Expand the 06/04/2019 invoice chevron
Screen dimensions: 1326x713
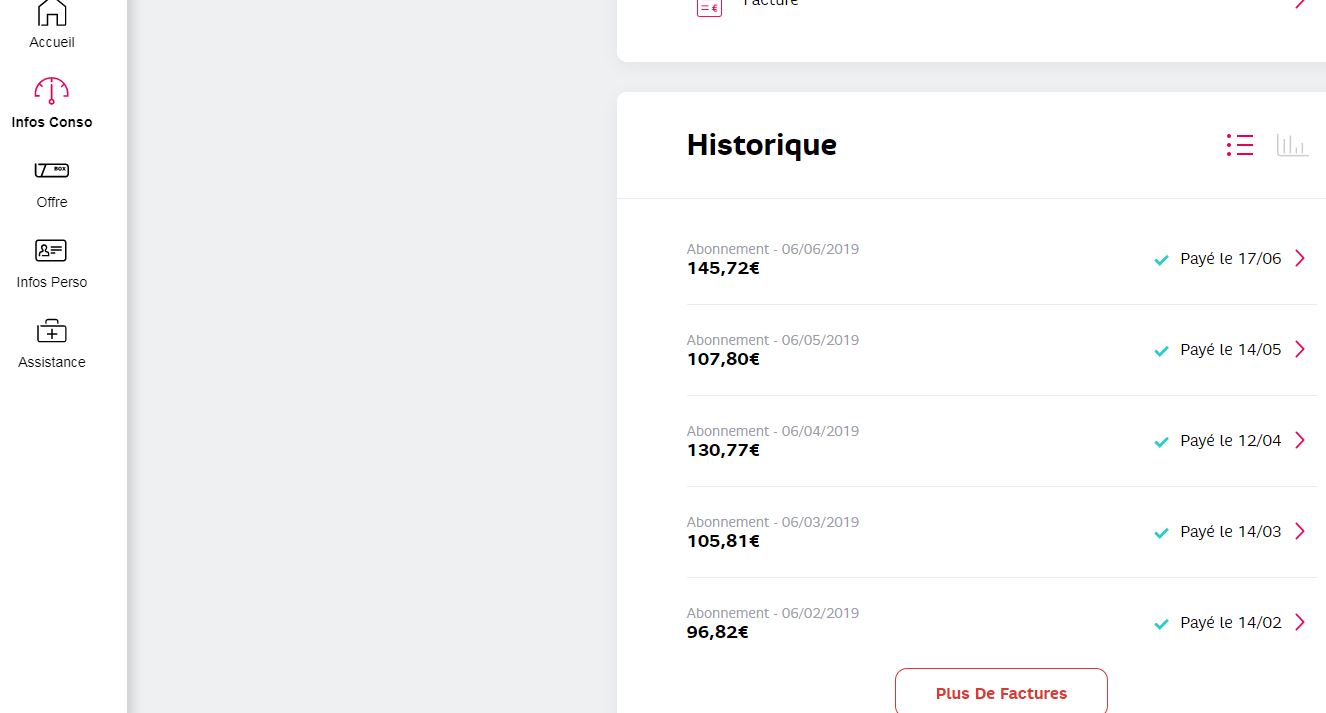[x=1300, y=440]
